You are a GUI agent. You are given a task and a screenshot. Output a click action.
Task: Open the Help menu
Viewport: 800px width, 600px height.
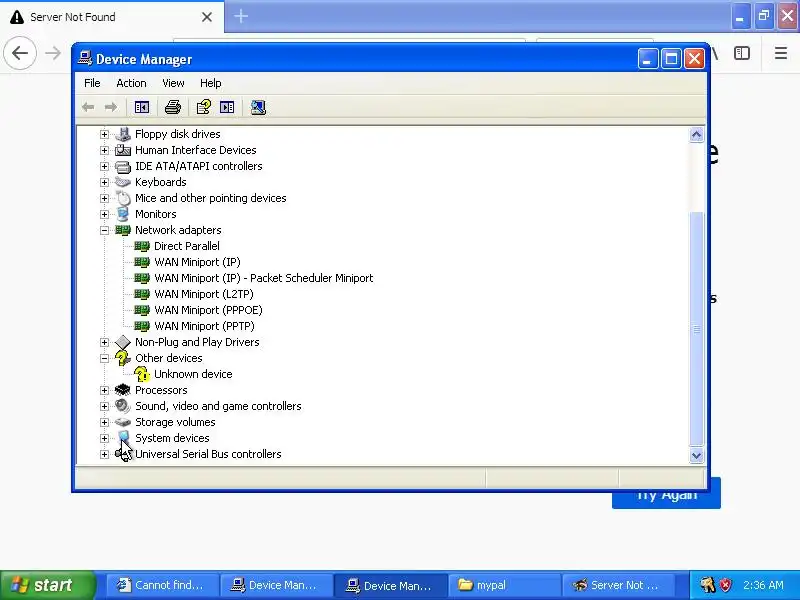210,83
